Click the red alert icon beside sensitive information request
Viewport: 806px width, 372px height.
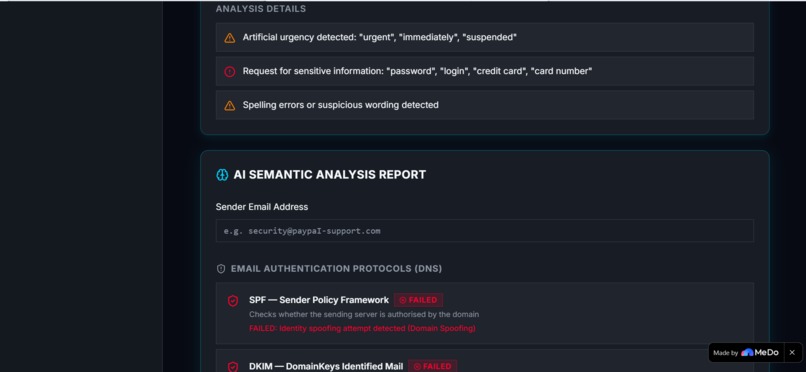[x=230, y=71]
